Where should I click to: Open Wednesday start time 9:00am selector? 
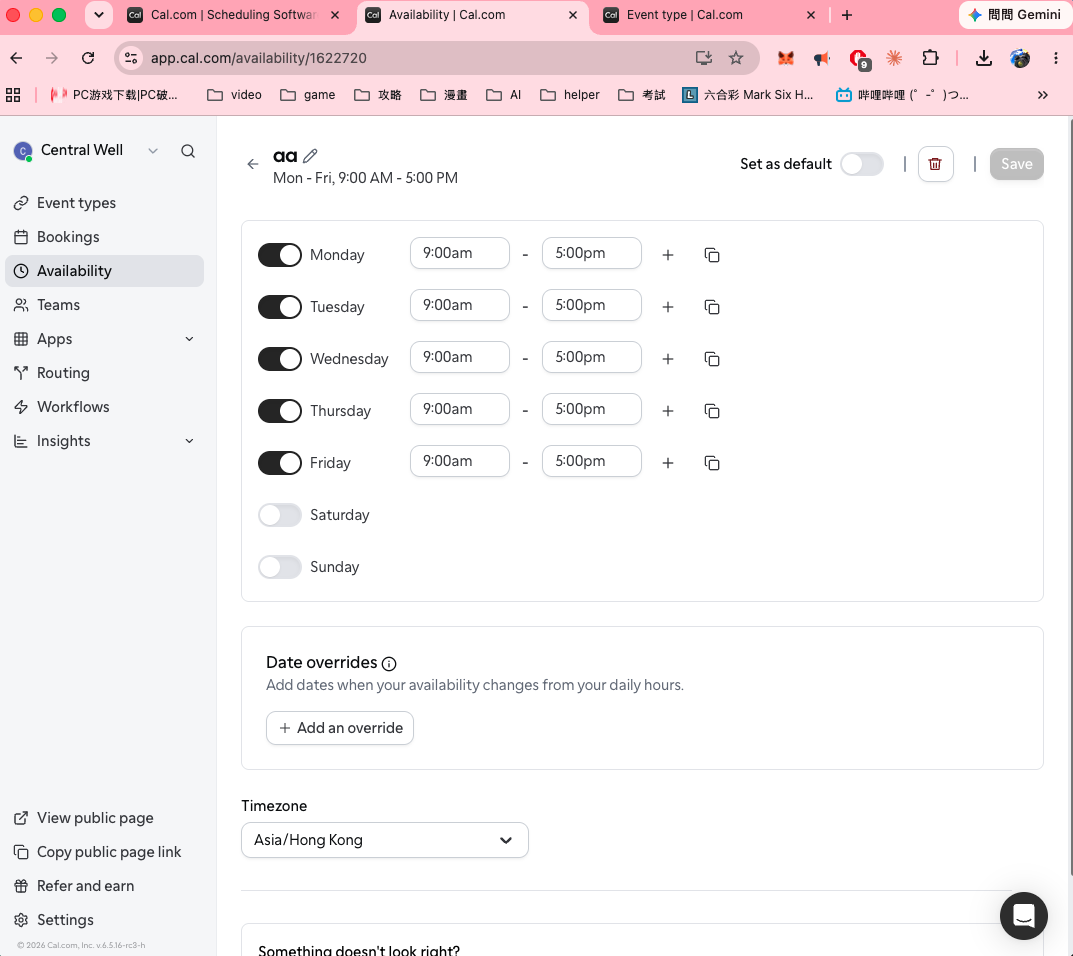tap(460, 357)
